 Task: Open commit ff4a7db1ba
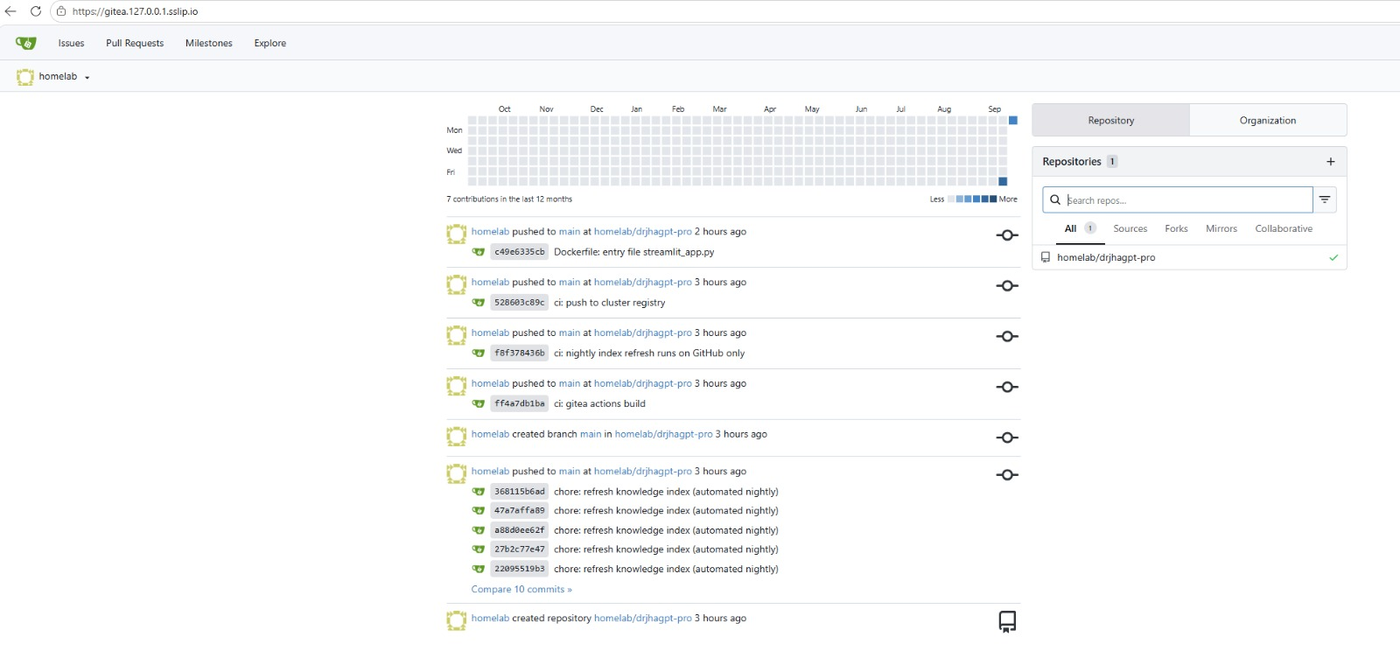(519, 404)
